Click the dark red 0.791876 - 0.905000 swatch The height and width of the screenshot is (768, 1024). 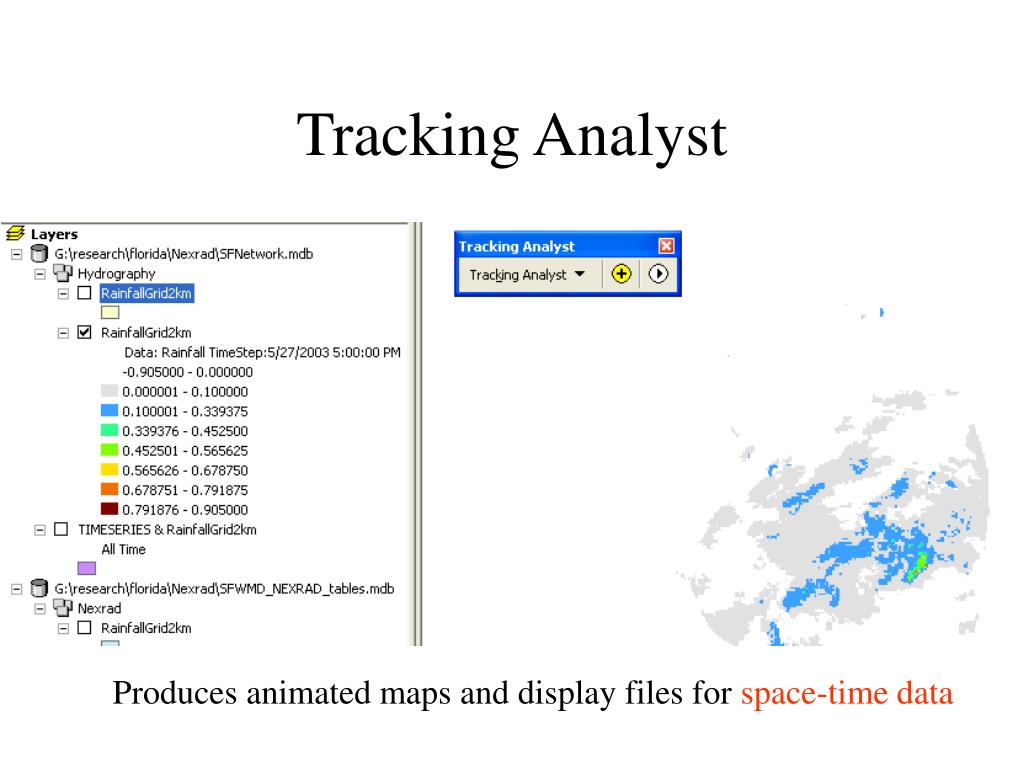[x=109, y=508]
